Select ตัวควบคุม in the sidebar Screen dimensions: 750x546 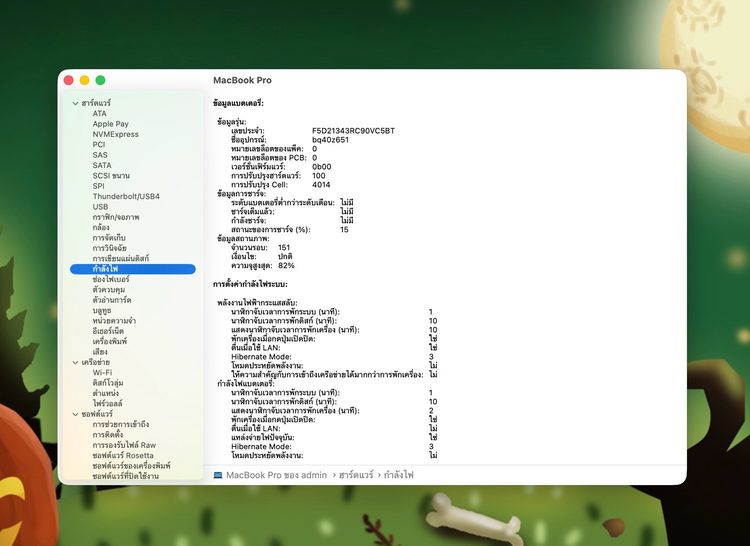(x=109, y=290)
